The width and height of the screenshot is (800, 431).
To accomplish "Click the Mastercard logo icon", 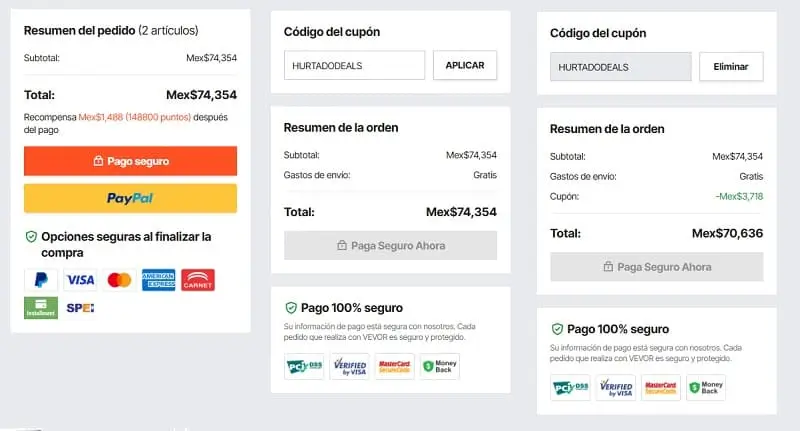I will point(119,280).
